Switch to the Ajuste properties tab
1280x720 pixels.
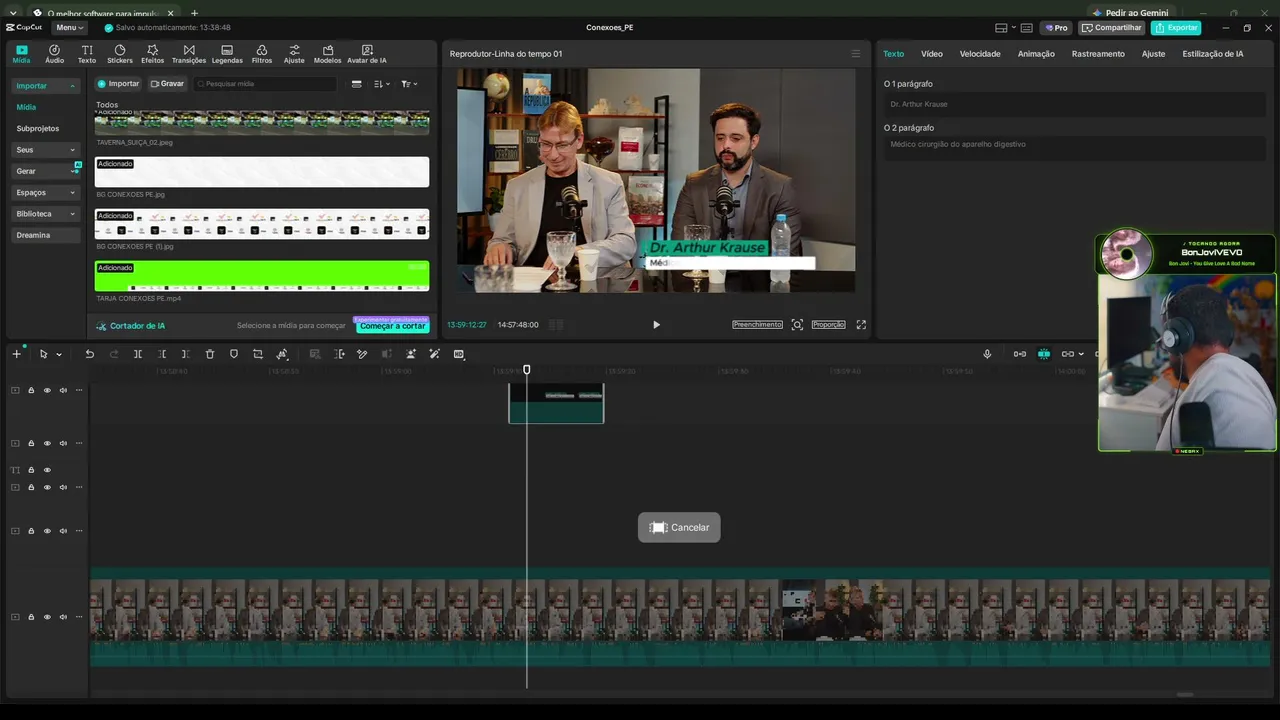(x=1153, y=54)
